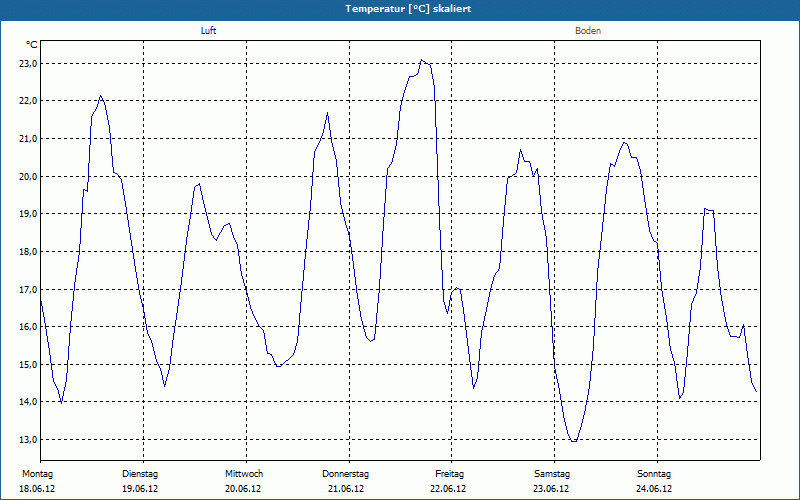Viewport: 800px width, 500px height.
Task: Click the date 19.06.12
Action: tap(140, 489)
